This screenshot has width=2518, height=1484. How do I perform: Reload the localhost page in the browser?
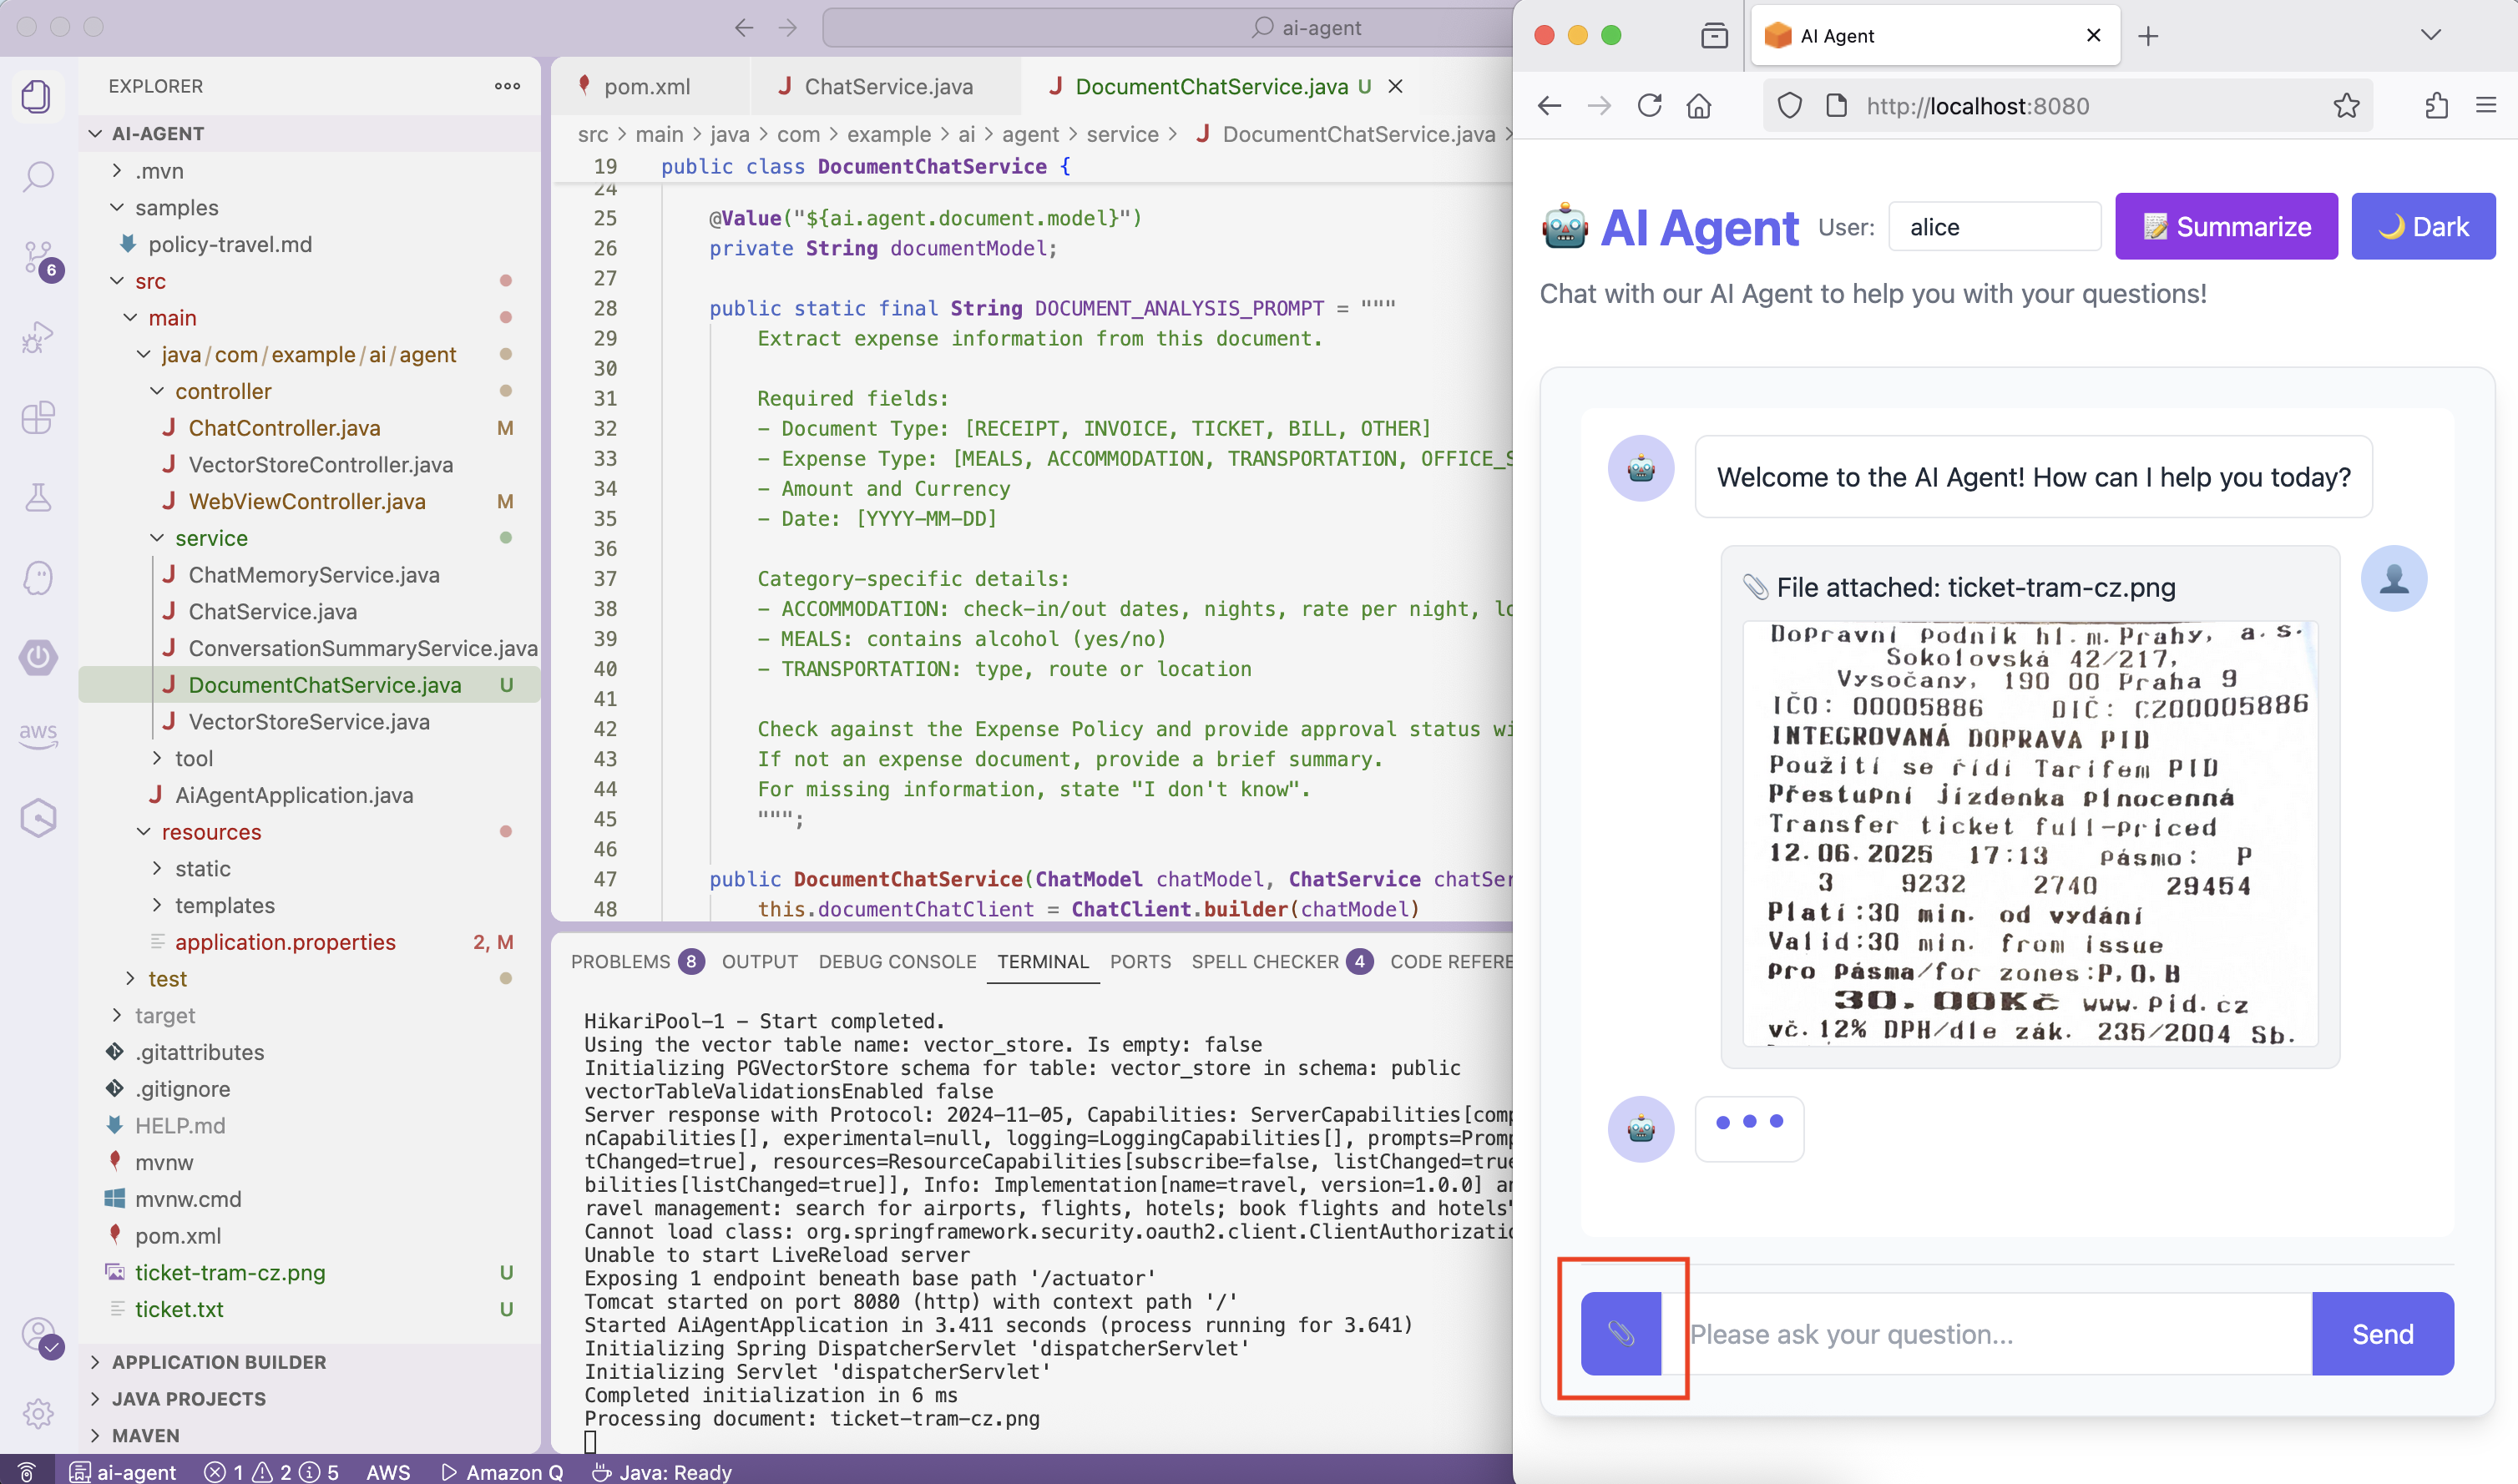[1649, 106]
